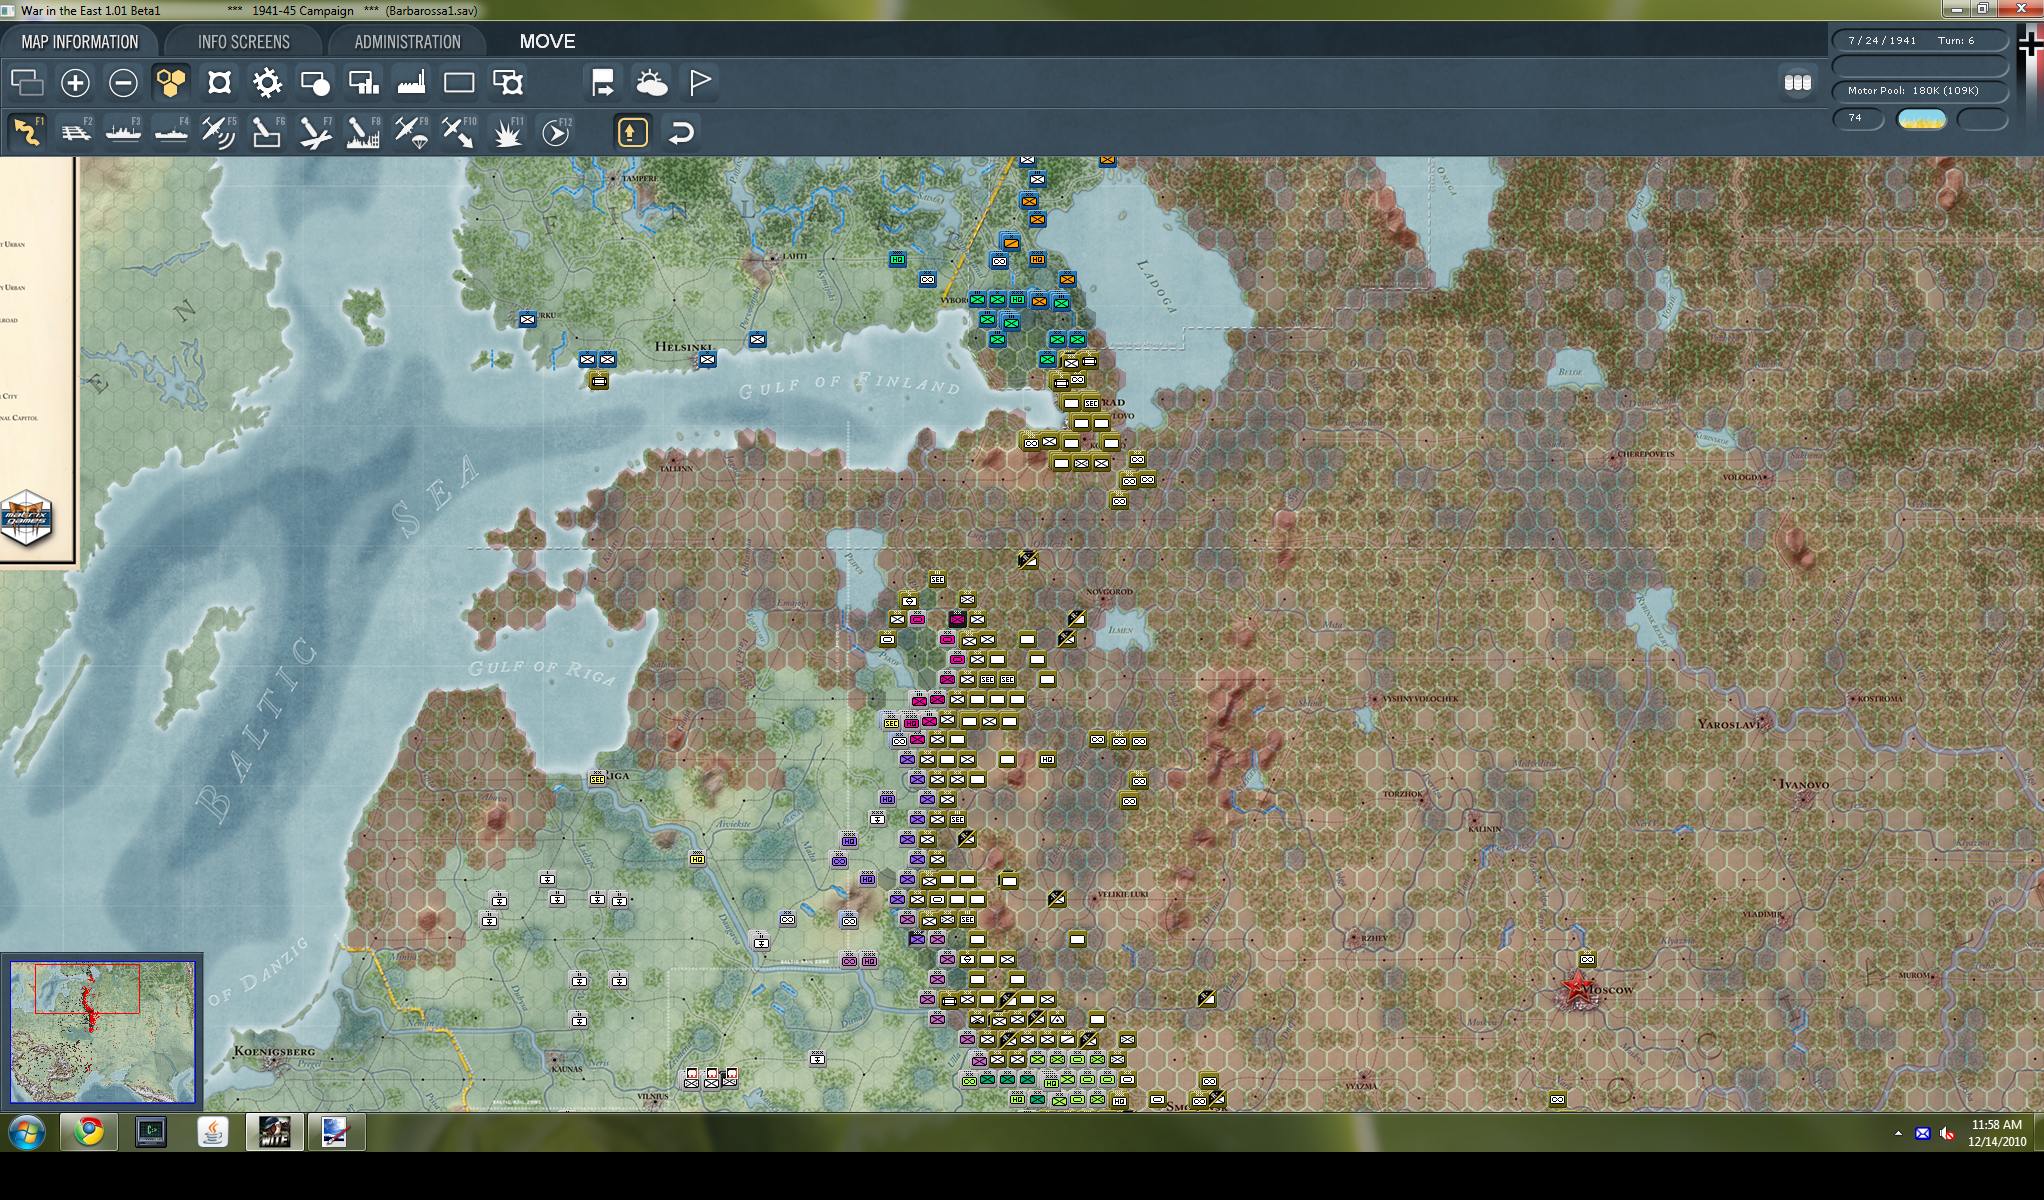
Task: Click the pennant flag icon
Action: [699, 82]
